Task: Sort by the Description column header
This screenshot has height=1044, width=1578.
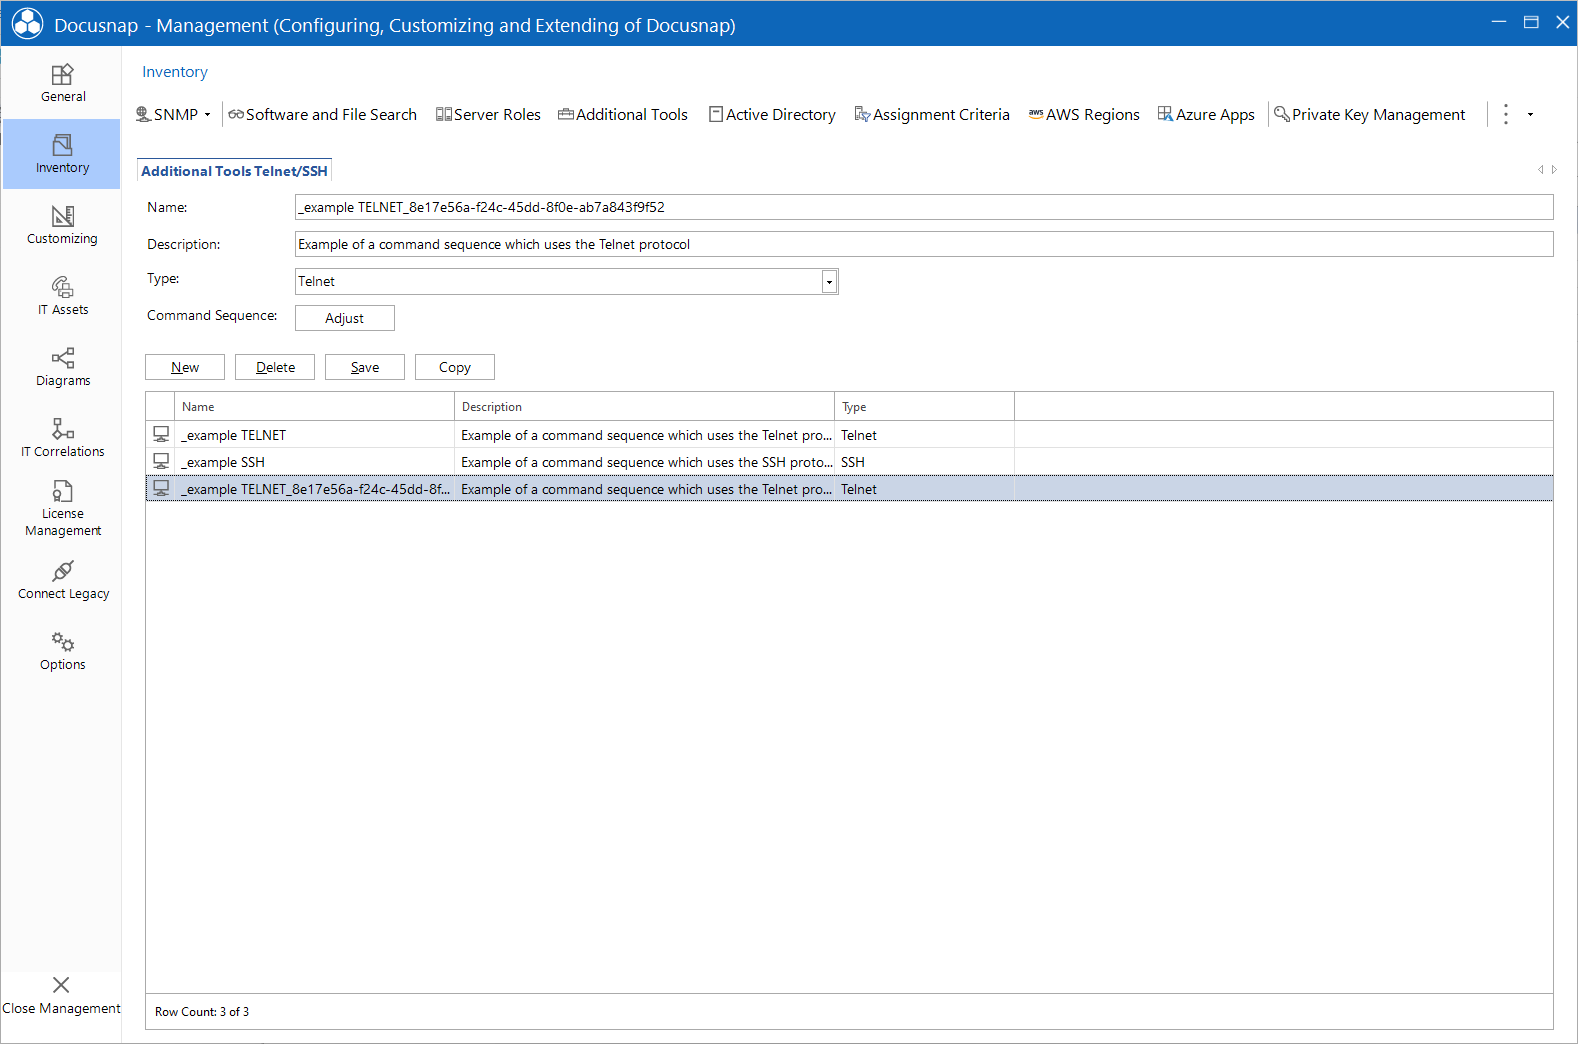Action: [x=645, y=407]
